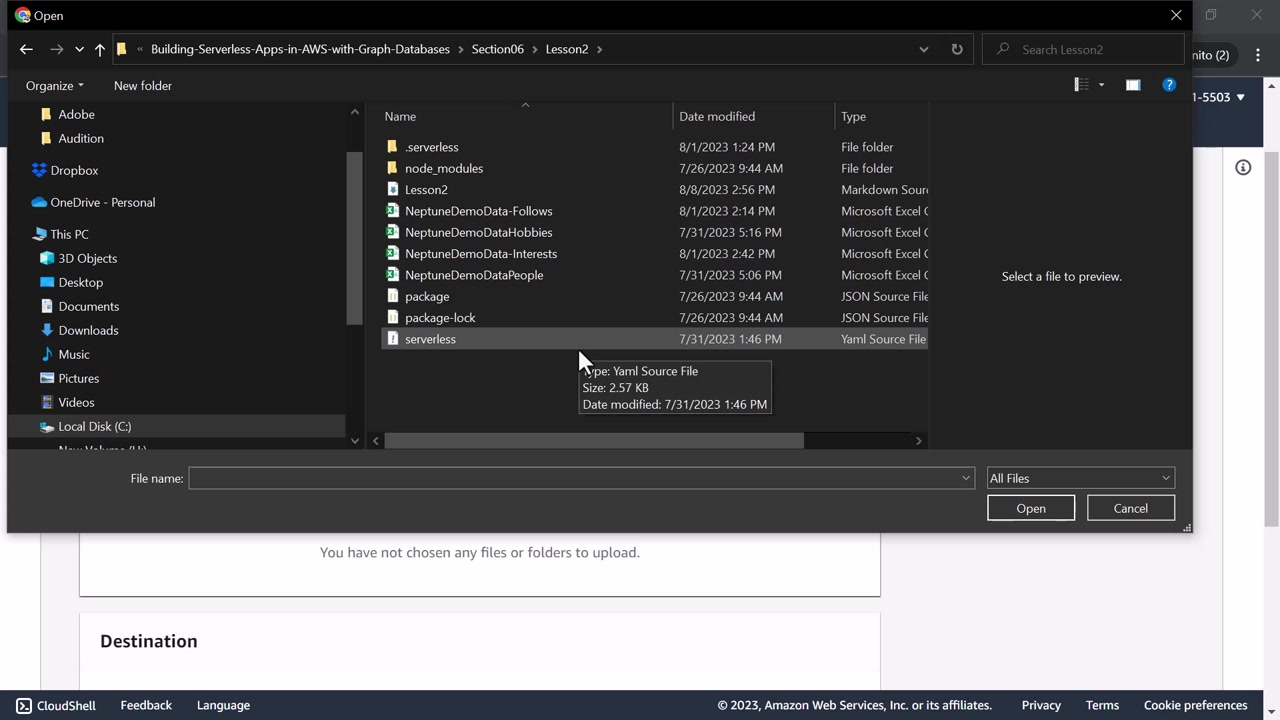Open Pictures in the navigation pane

pyautogui.click(x=79, y=378)
